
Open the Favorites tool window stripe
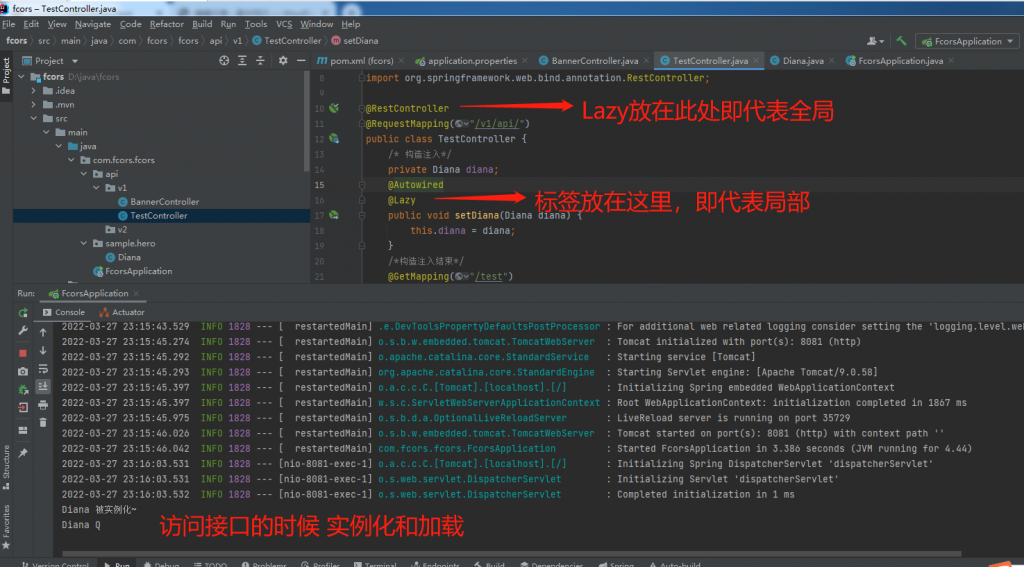tap(6, 525)
